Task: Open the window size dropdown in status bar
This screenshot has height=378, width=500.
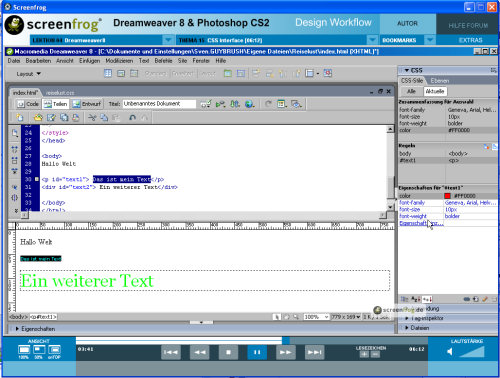Action: pyautogui.click(x=346, y=317)
